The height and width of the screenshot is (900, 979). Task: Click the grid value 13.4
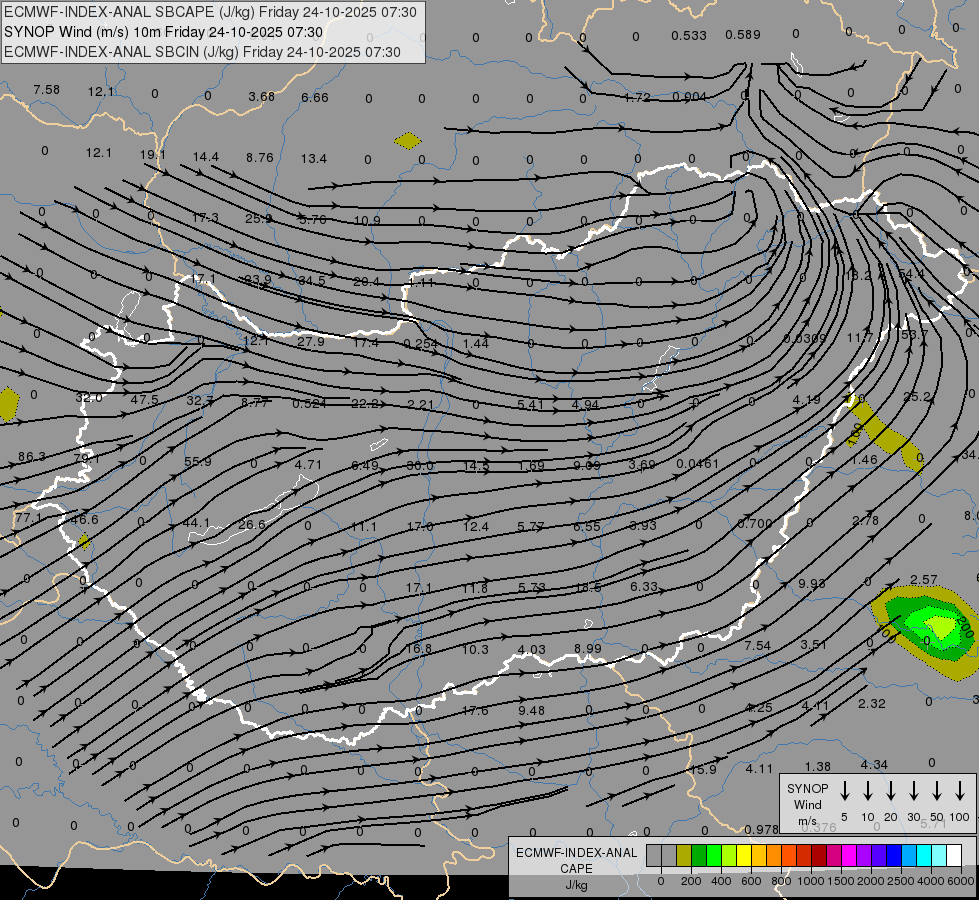pos(313,159)
